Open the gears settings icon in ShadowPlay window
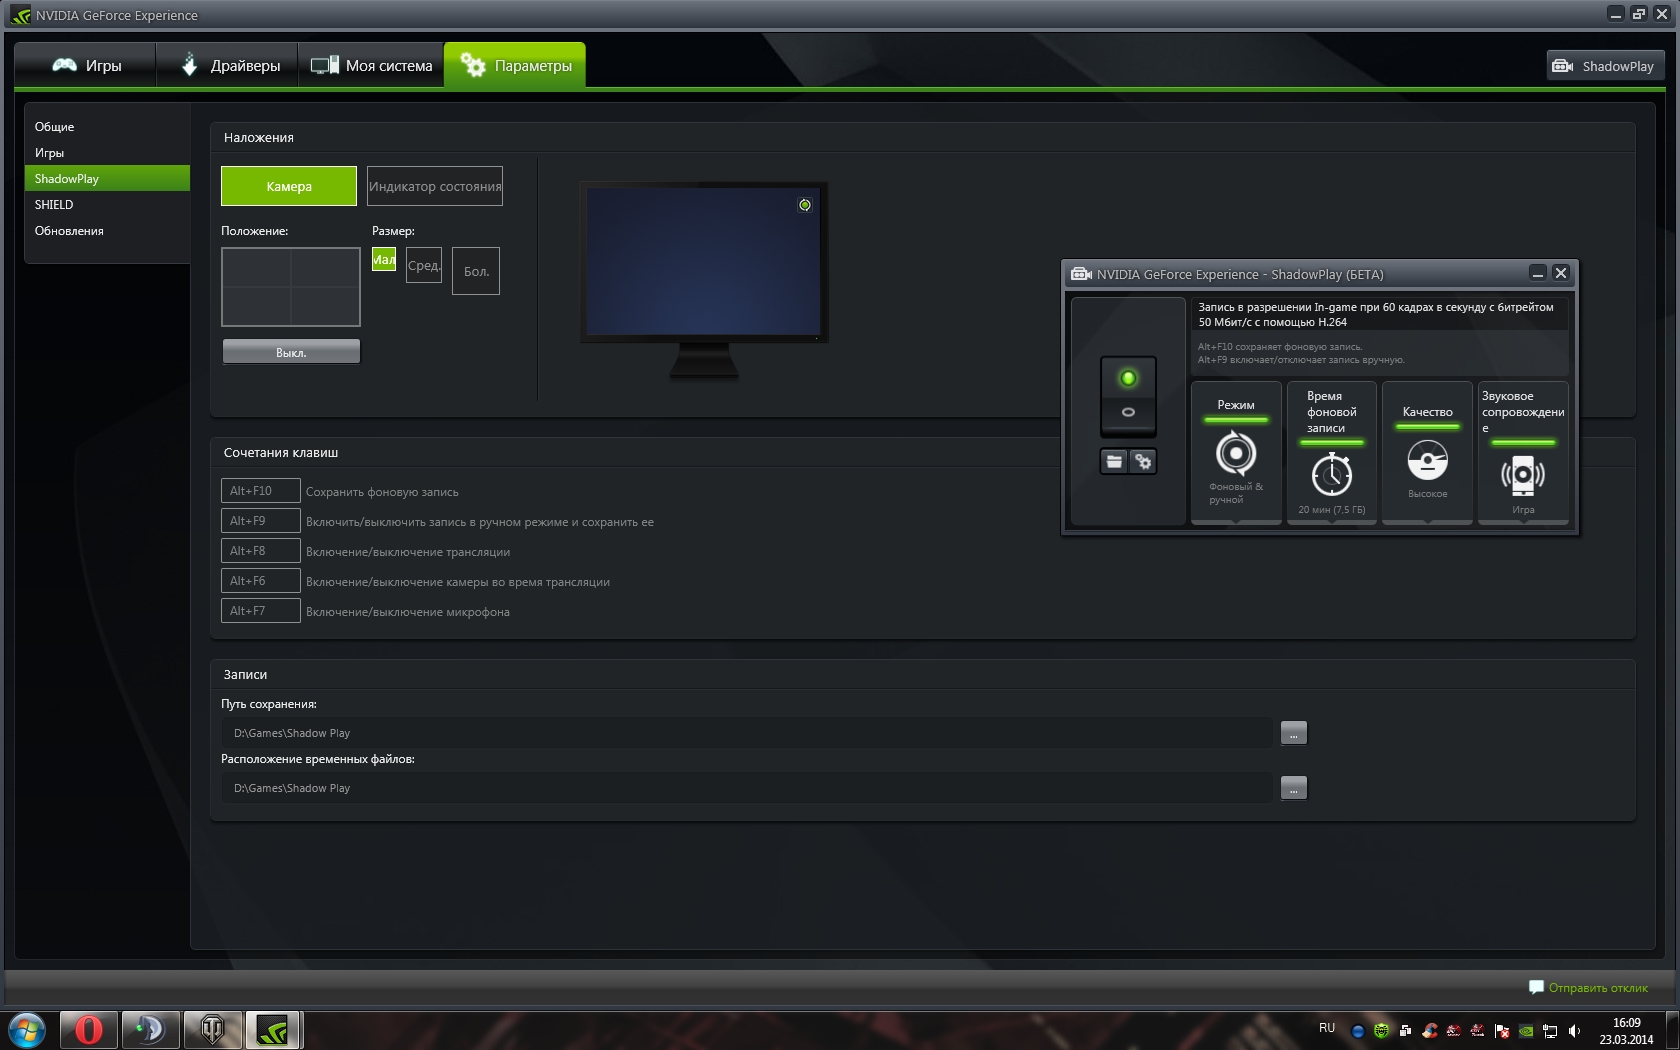 click(x=1143, y=461)
